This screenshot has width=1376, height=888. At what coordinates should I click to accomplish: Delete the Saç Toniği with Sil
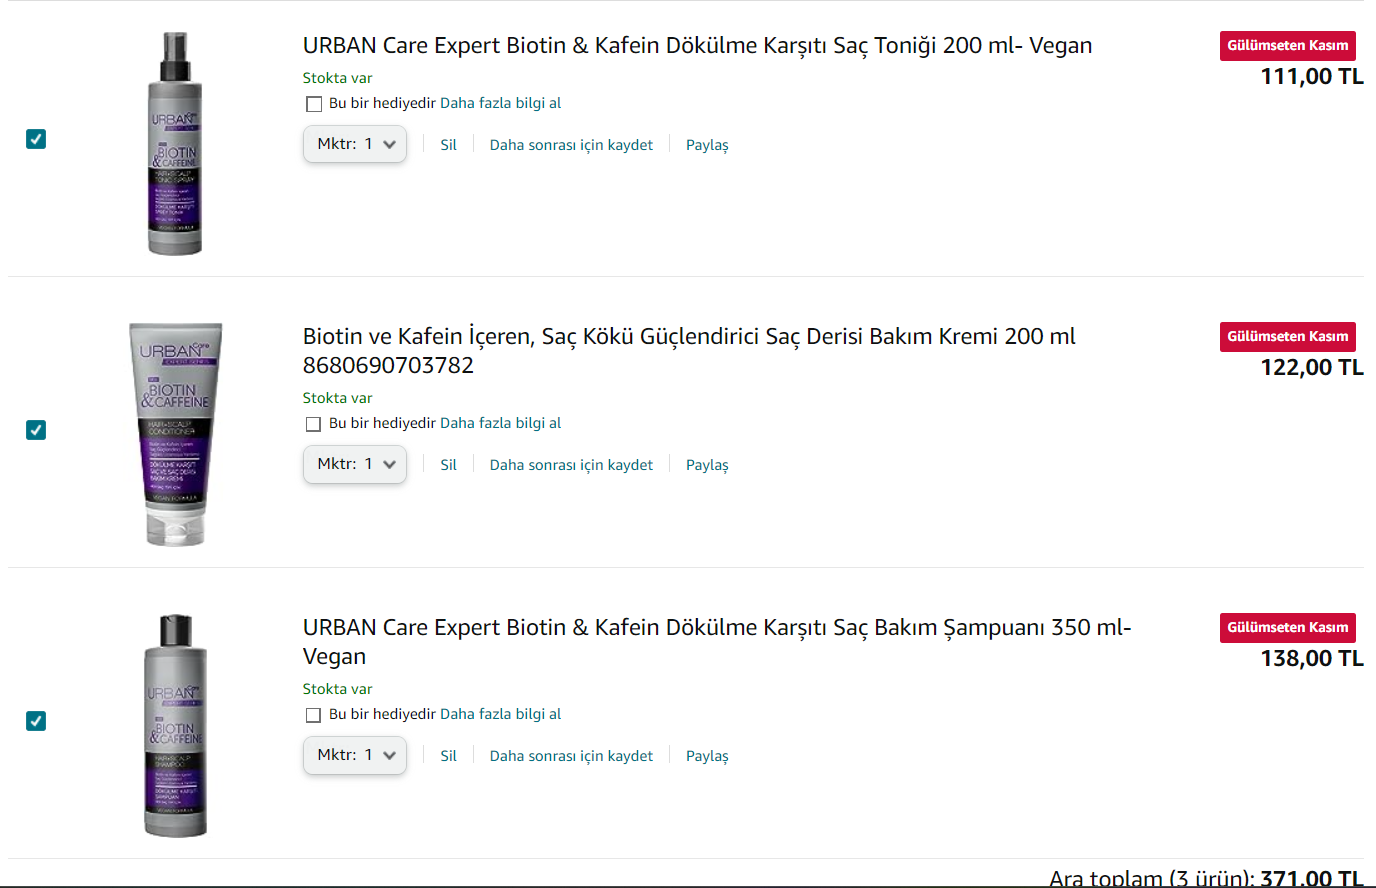pos(448,145)
